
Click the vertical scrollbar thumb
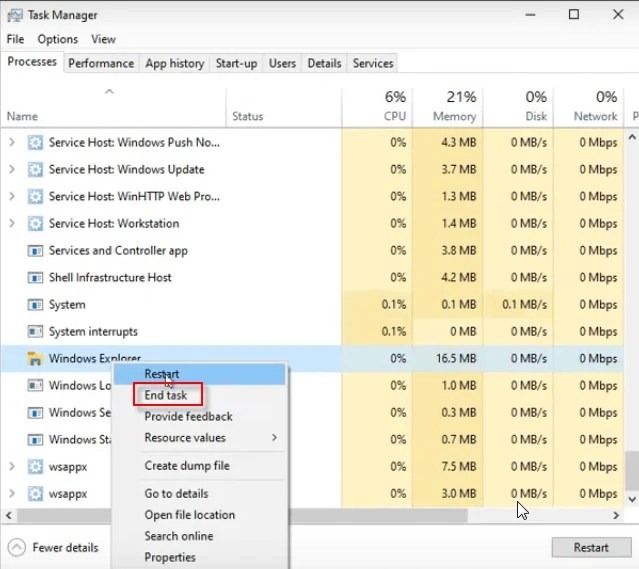coord(632,470)
